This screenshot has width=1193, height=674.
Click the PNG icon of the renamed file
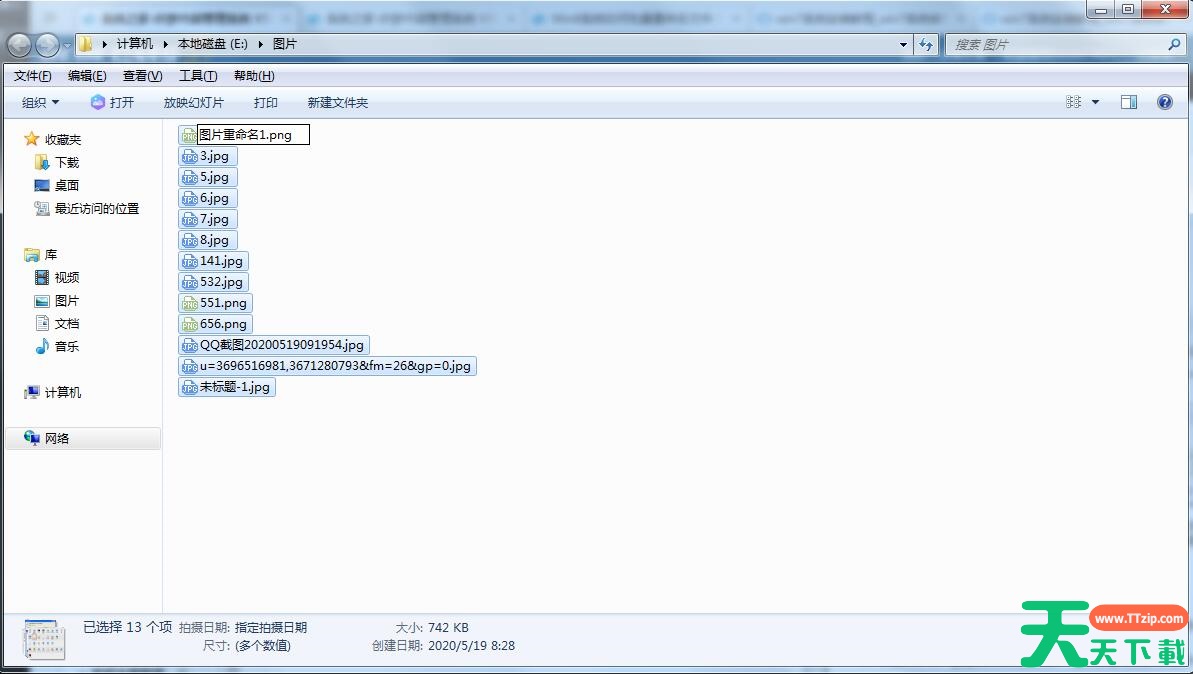[189, 135]
